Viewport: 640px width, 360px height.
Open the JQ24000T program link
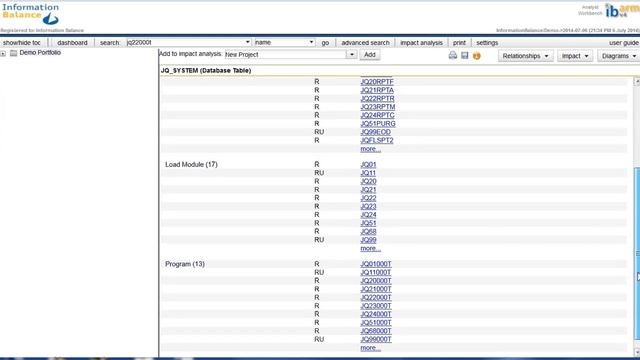pos(376,314)
